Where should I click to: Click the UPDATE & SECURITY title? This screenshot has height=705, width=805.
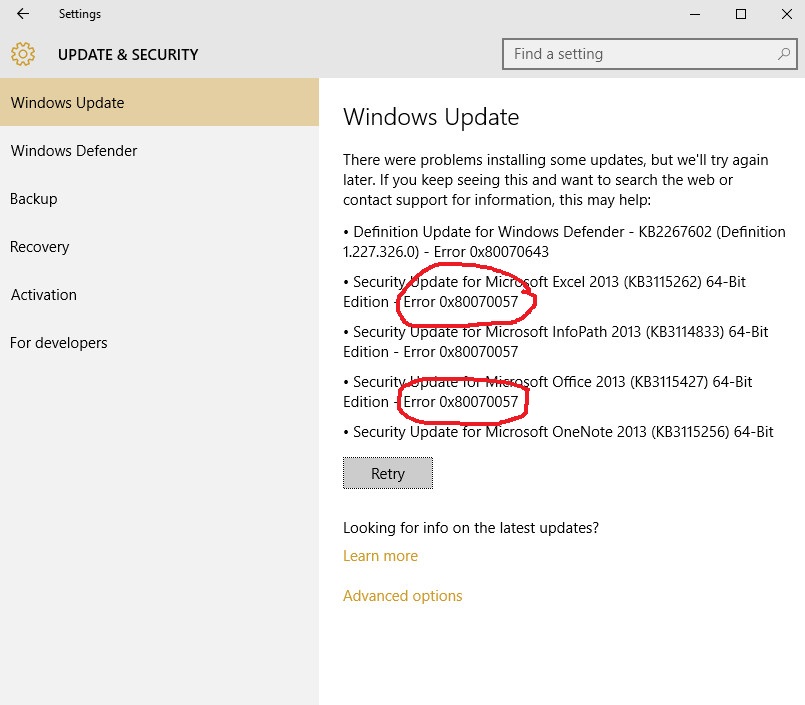128,54
